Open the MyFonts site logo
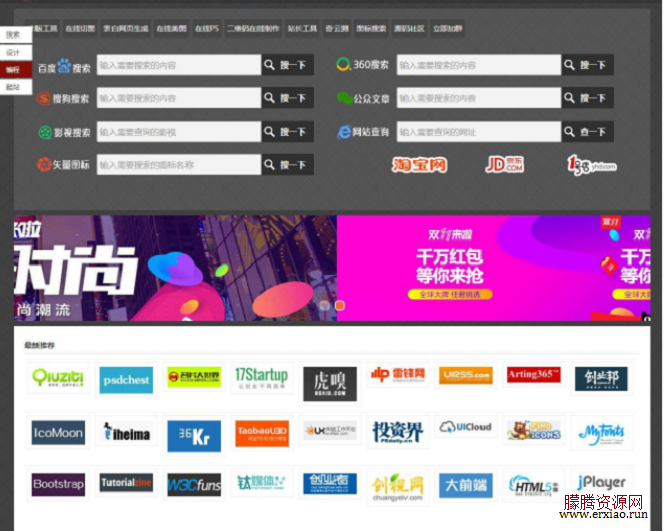Viewport: 666px width, 531px height. click(602, 434)
